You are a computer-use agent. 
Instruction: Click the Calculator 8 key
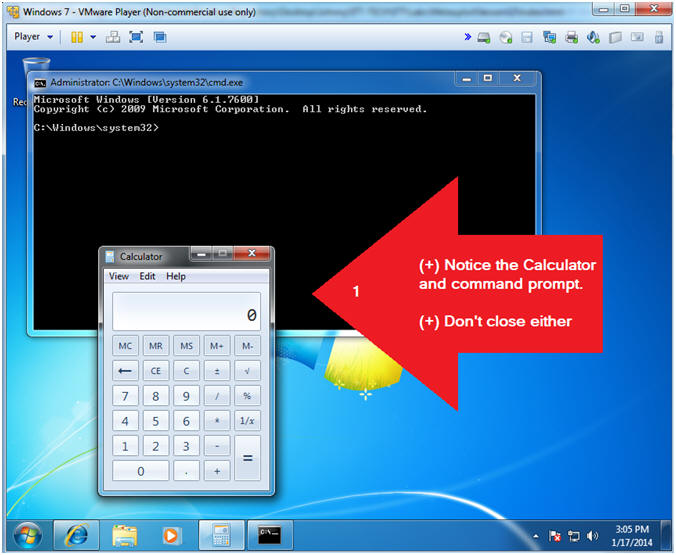click(x=156, y=396)
